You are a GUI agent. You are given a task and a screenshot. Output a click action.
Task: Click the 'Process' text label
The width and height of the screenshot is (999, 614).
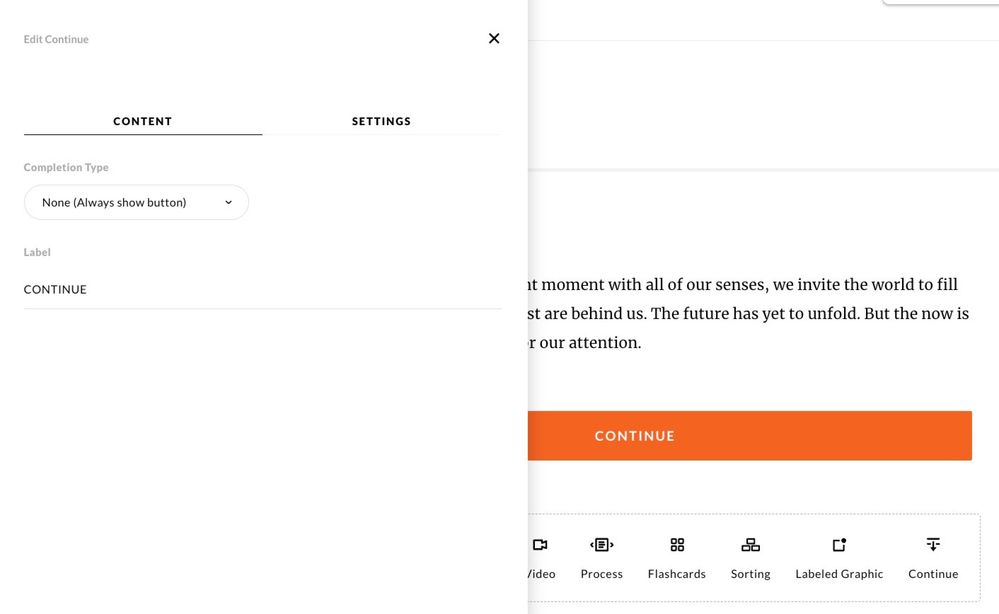tap(601, 574)
